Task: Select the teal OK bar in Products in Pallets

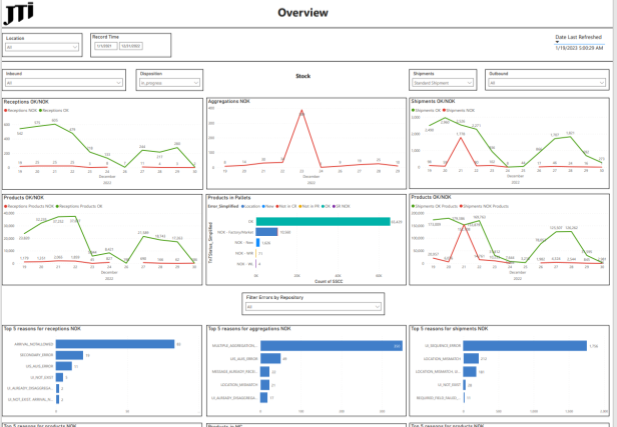Action: point(323,222)
